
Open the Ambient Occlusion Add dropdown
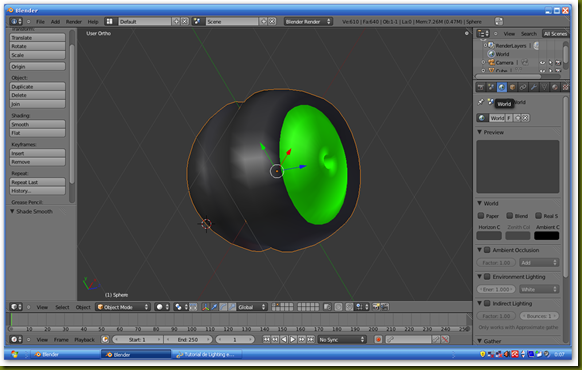(x=539, y=262)
